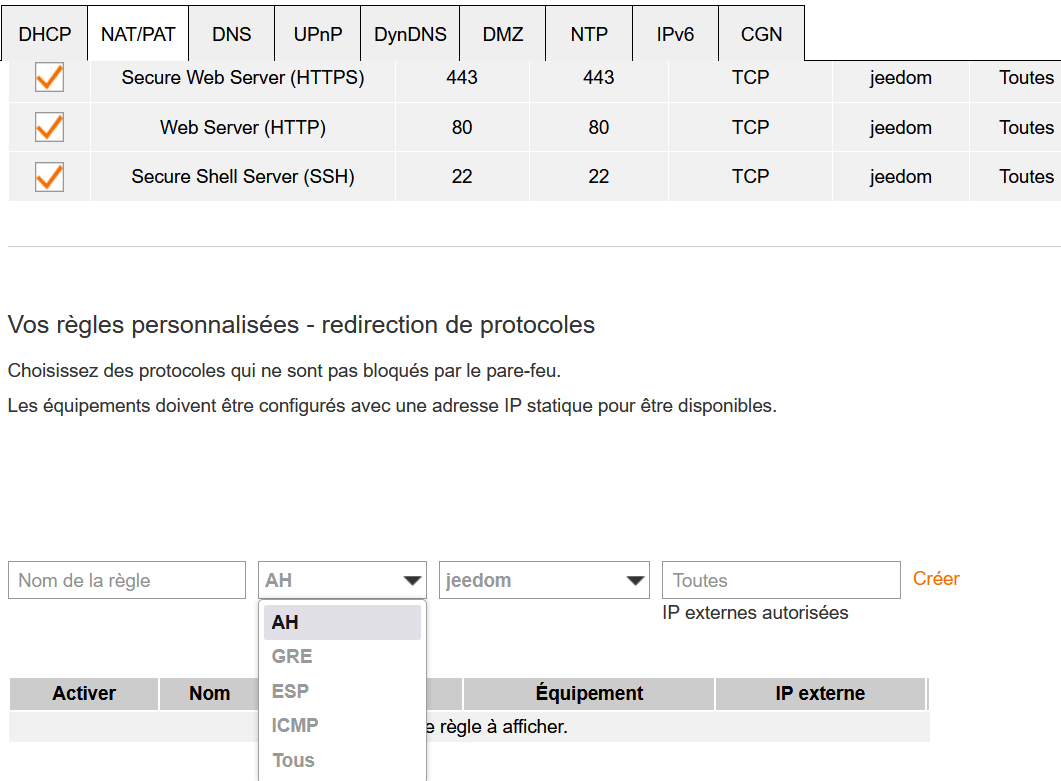Switch to the DHCP tab
Image resolution: width=1061 pixels, height=781 pixels.
[45, 34]
